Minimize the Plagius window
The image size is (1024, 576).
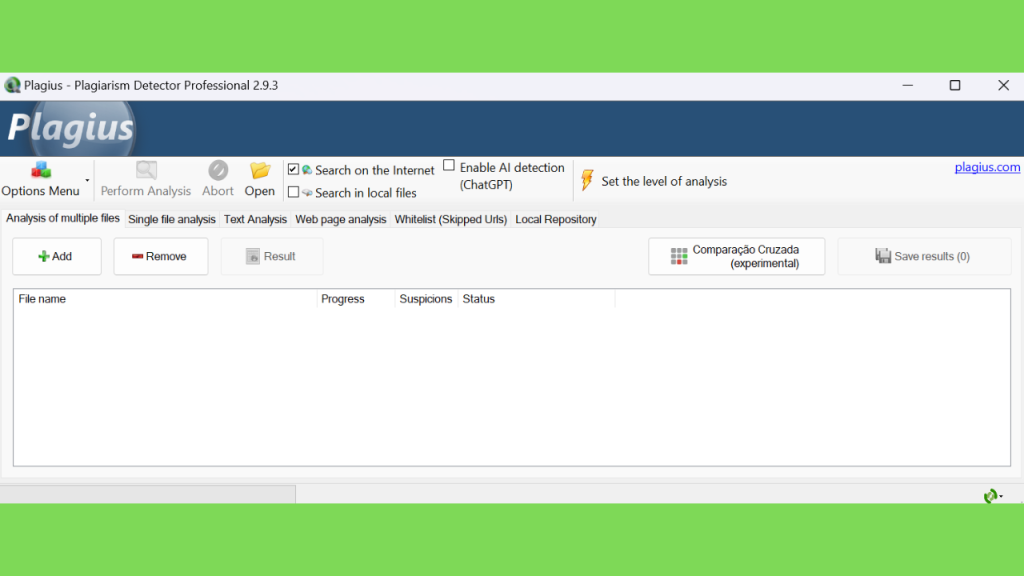(908, 86)
